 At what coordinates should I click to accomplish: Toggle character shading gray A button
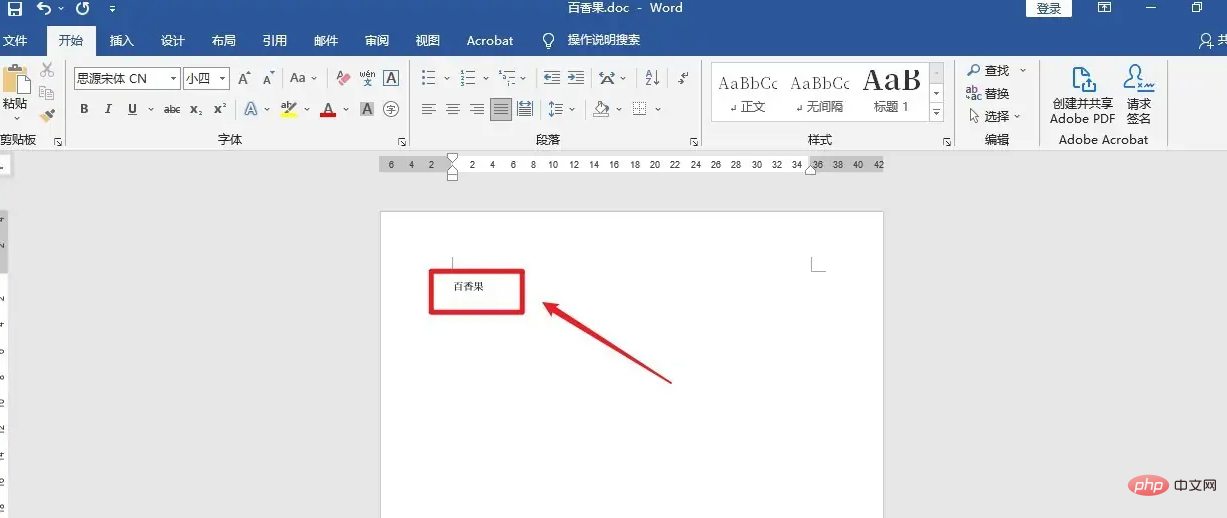(x=367, y=109)
